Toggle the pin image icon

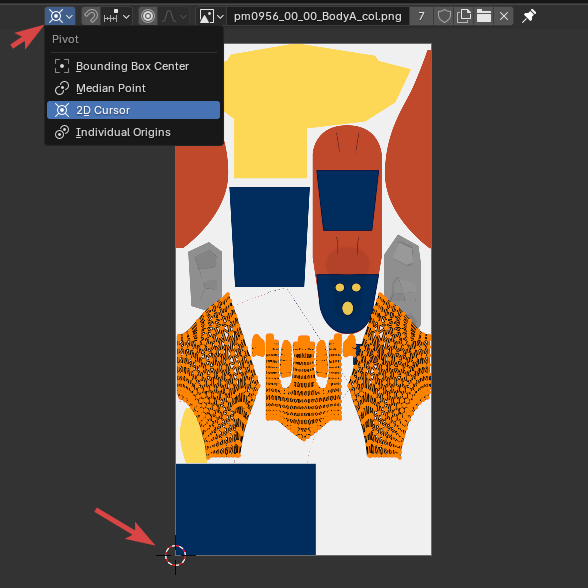[x=529, y=16]
